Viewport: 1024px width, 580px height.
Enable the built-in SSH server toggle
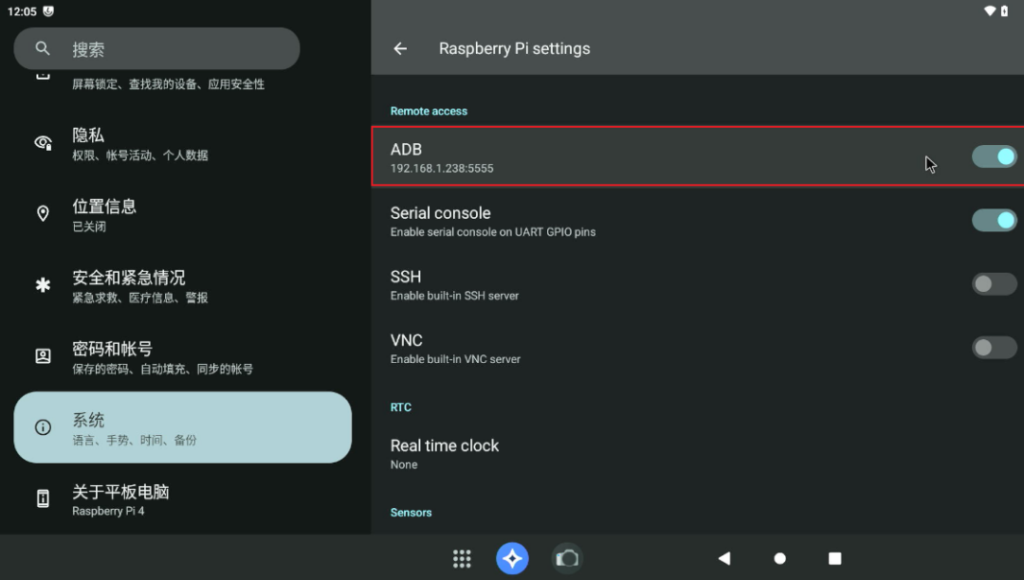993,284
